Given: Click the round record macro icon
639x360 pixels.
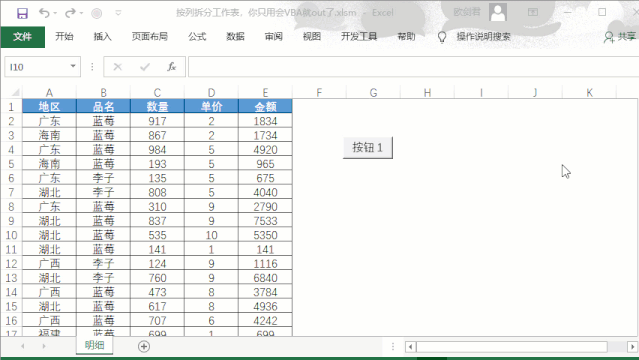Looking at the screenshot, I should (97, 13).
